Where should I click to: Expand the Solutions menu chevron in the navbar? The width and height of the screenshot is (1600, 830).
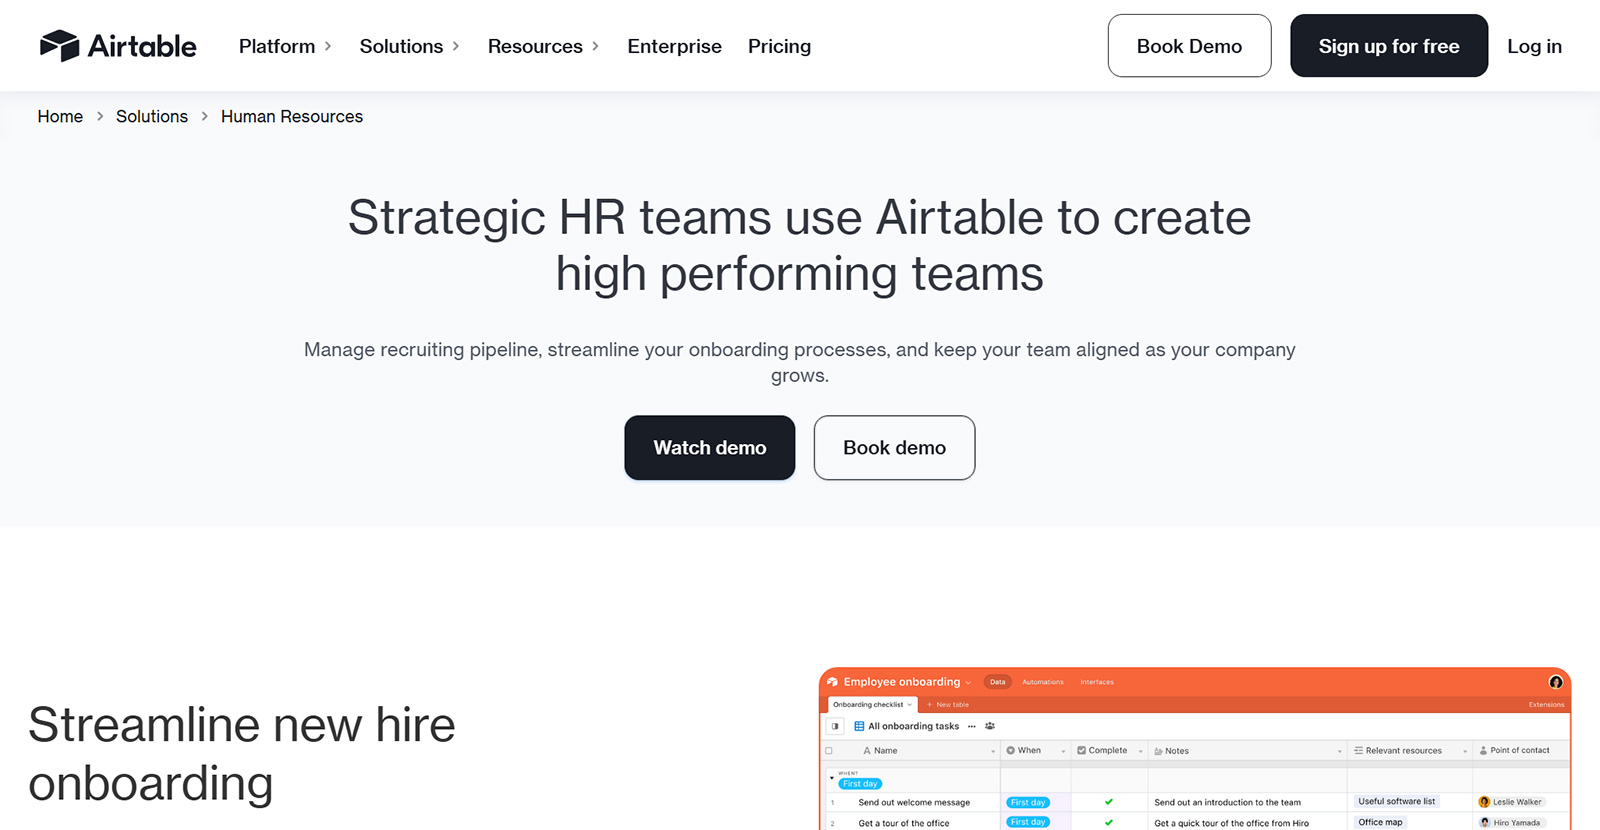456,46
